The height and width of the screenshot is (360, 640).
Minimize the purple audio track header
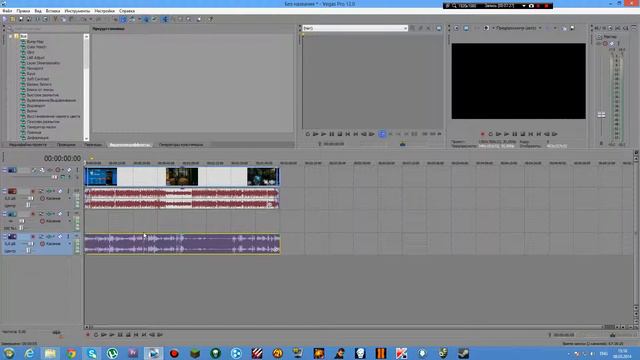point(4,236)
